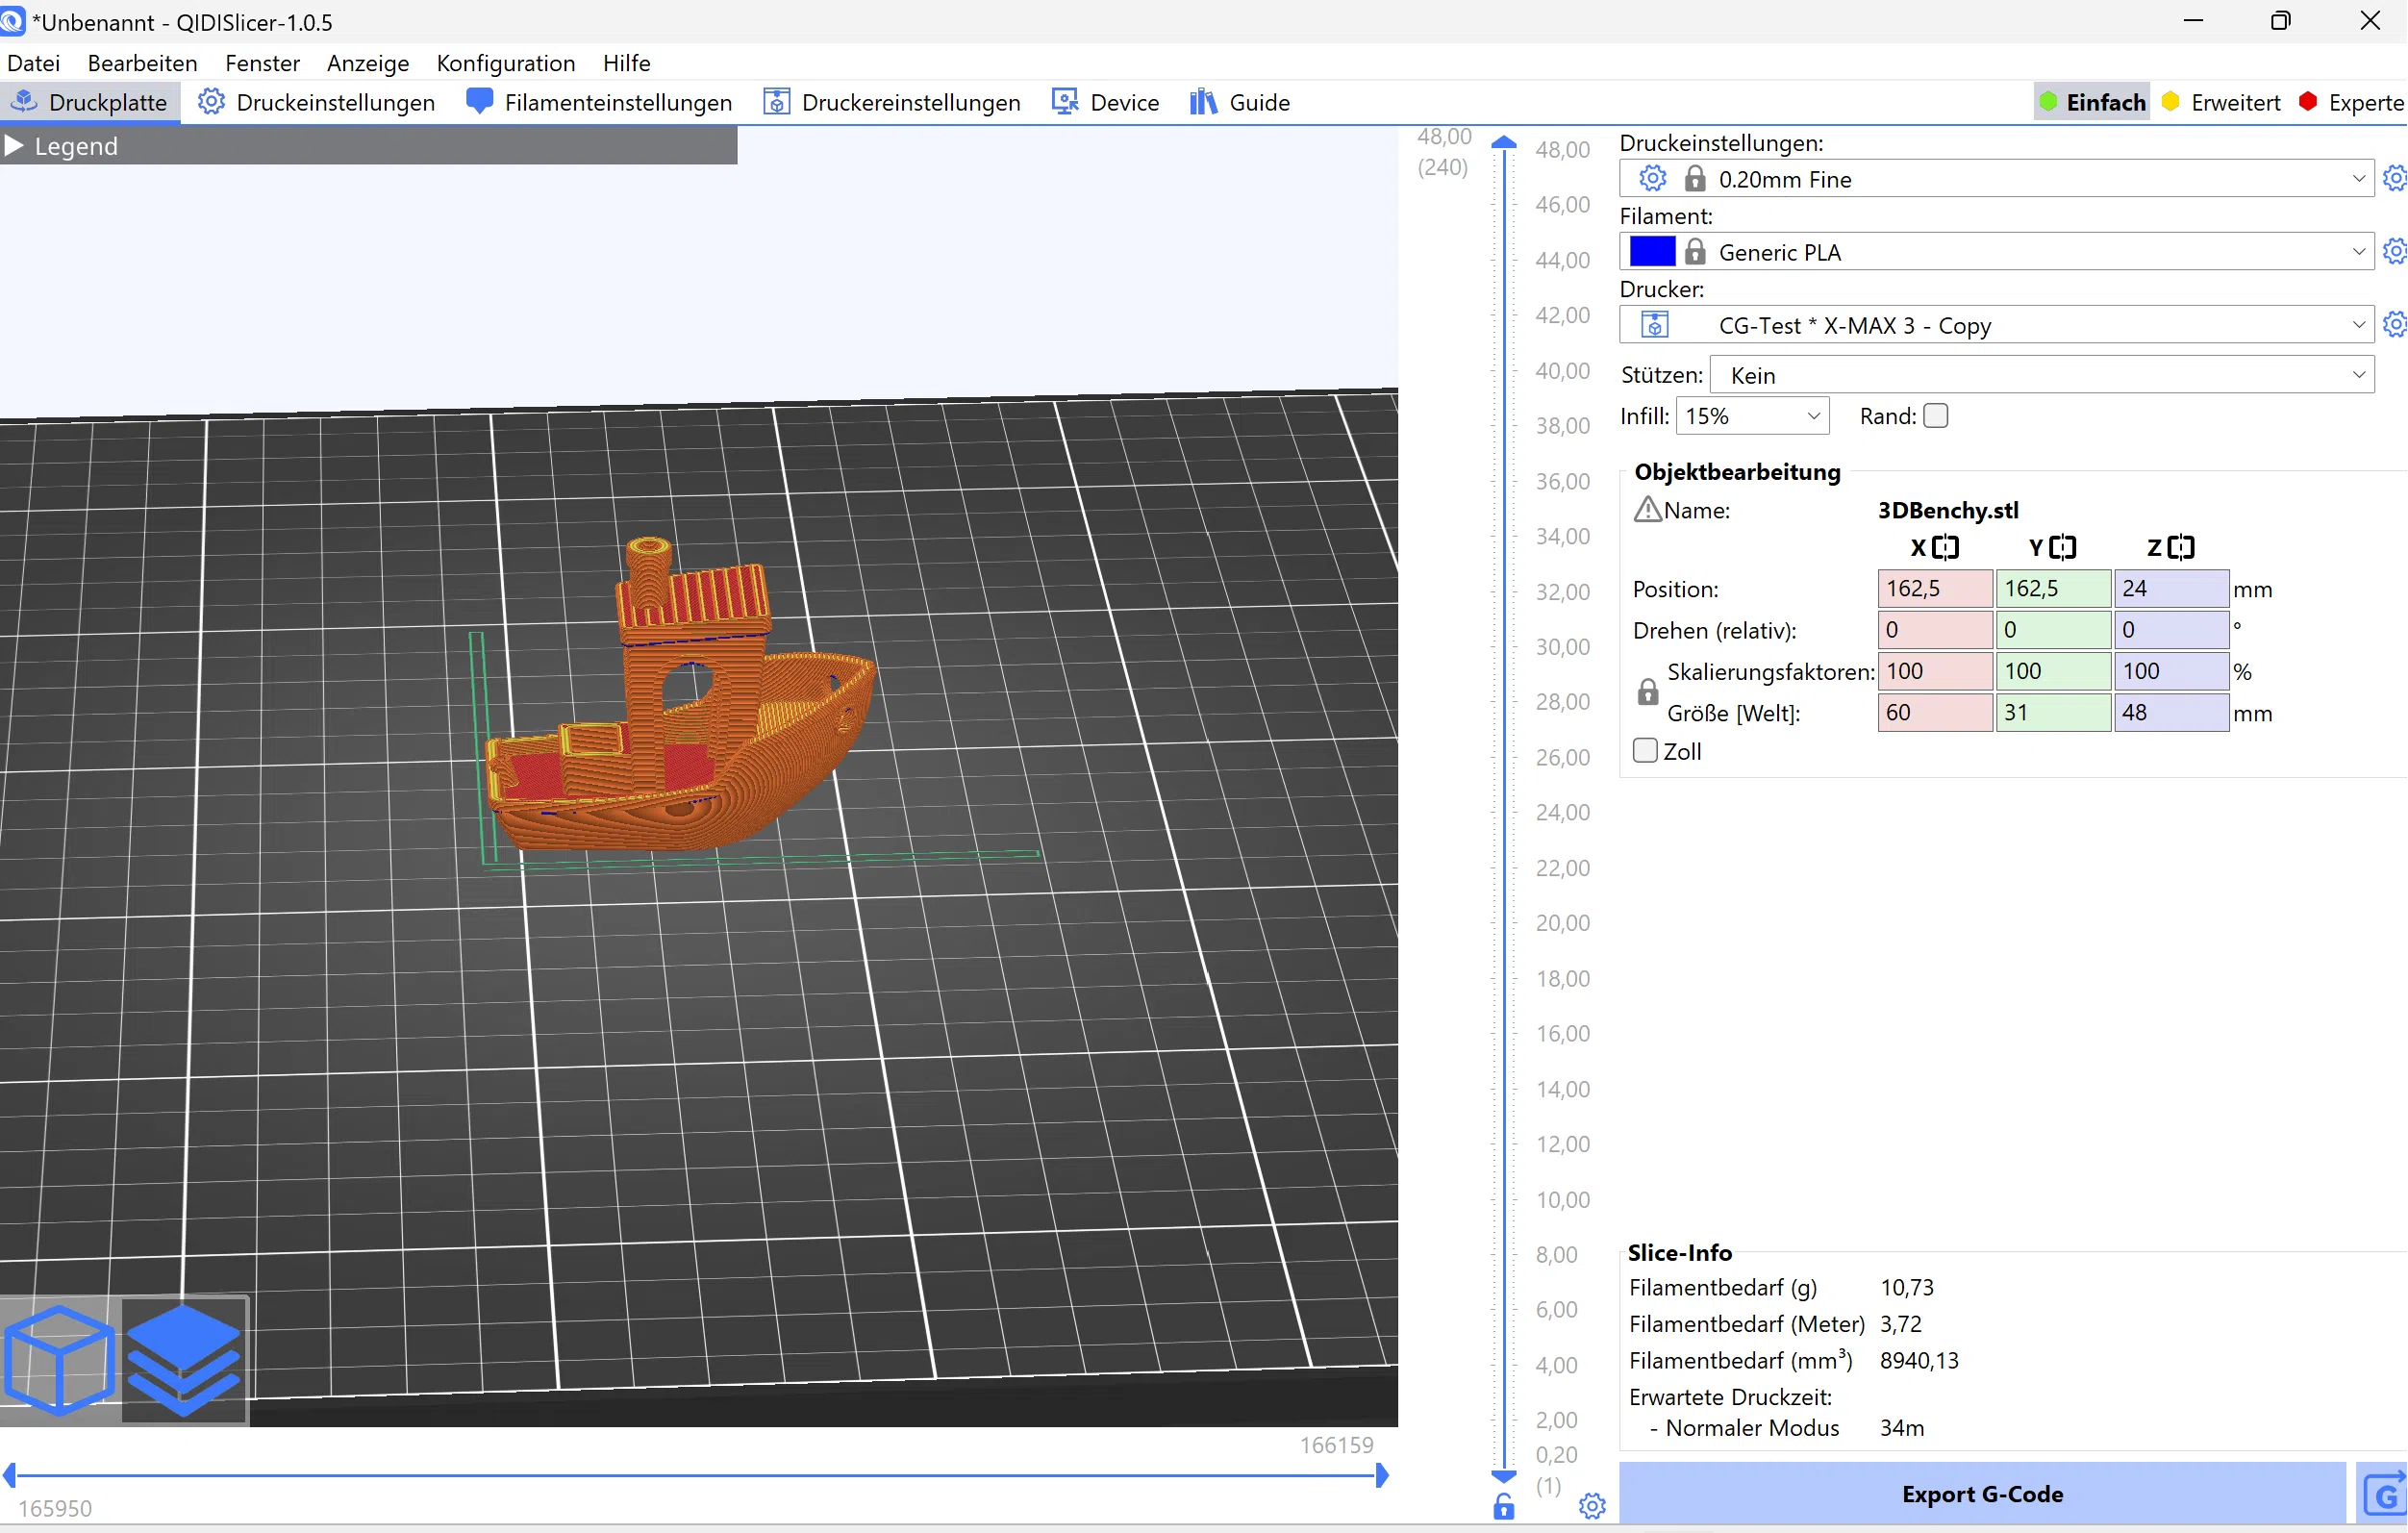Viewport: 2408px width, 1533px height.
Task: Click the Y axis coordinate icon
Action: point(2063,547)
